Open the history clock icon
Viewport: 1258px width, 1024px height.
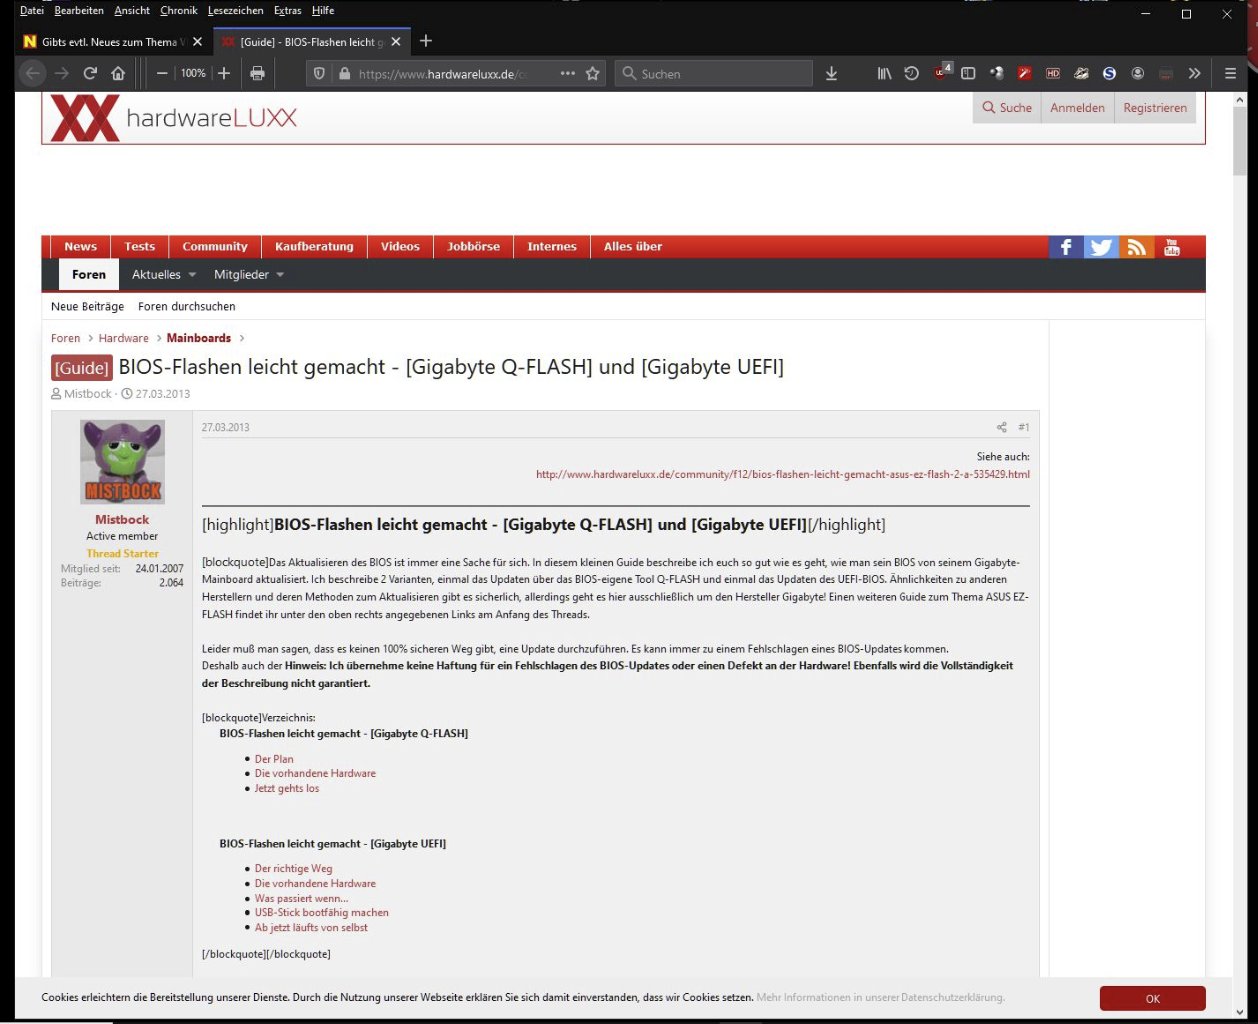pyautogui.click(x=911, y=73)
